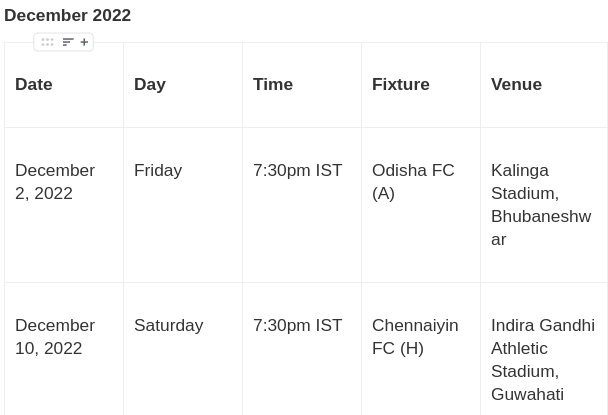The image size is (608, 415).
Task: Select the Date column header
Action: pyautogui.click(x=34, y=84)
